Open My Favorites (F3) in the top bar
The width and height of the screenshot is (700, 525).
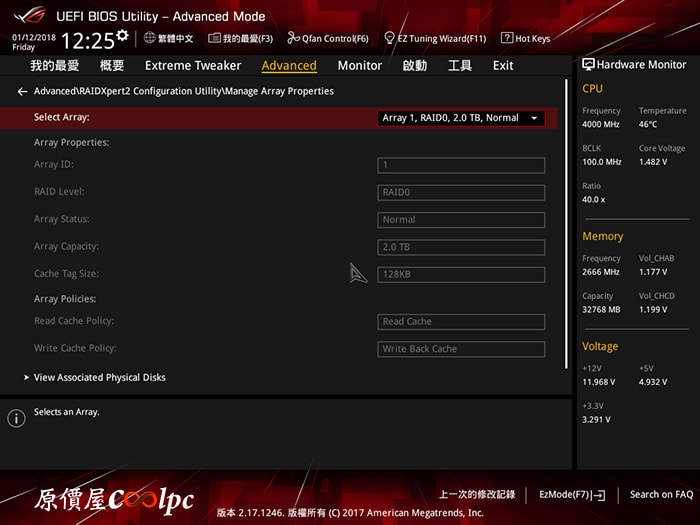(241, 38)
